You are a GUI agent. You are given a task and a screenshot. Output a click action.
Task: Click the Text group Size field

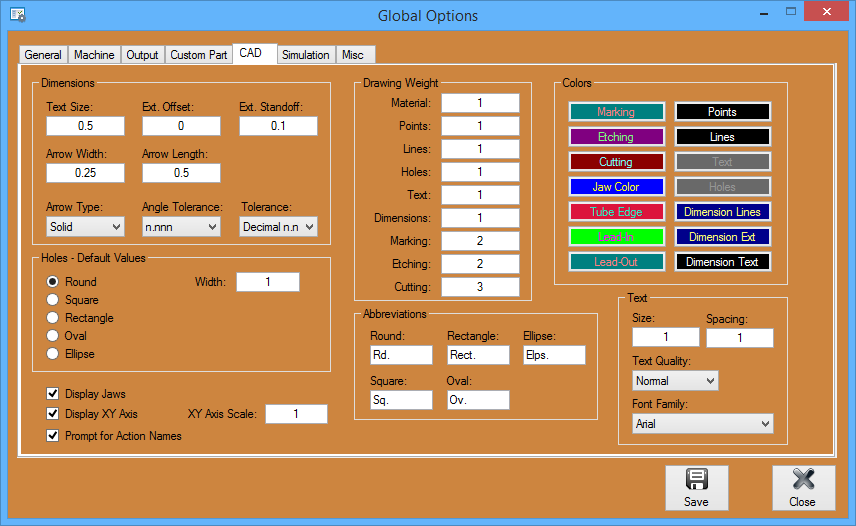coord(666,337)
